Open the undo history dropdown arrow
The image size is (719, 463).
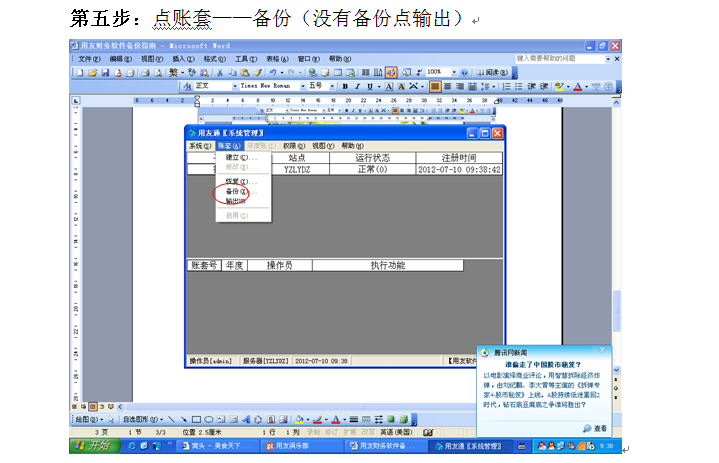[282, 72]
